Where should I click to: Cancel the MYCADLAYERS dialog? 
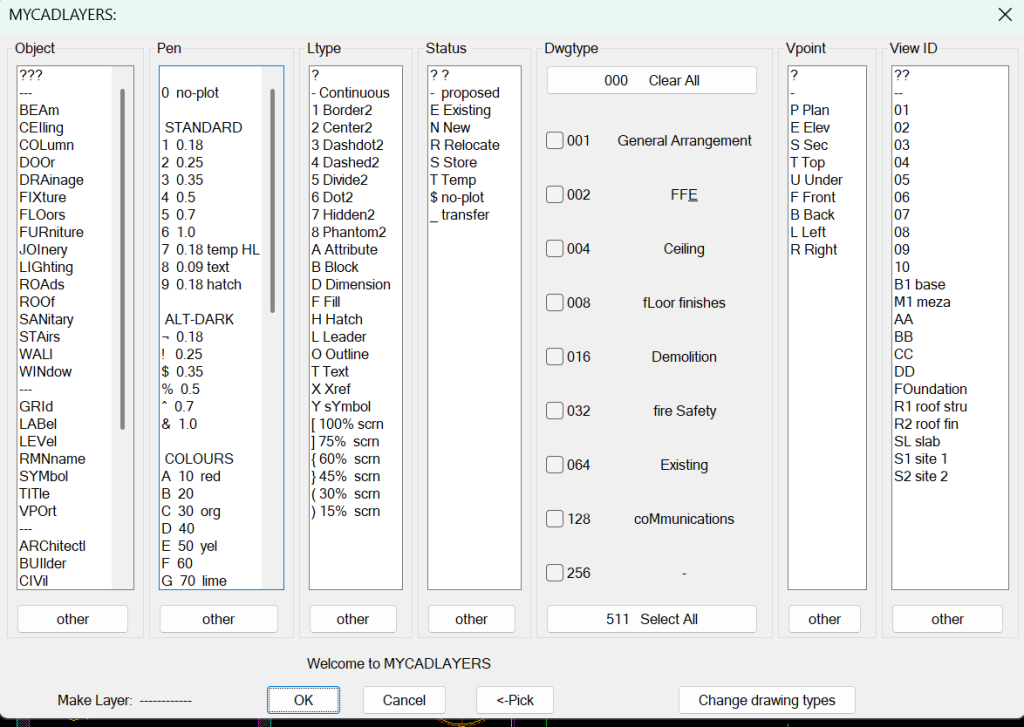[404, 700]
